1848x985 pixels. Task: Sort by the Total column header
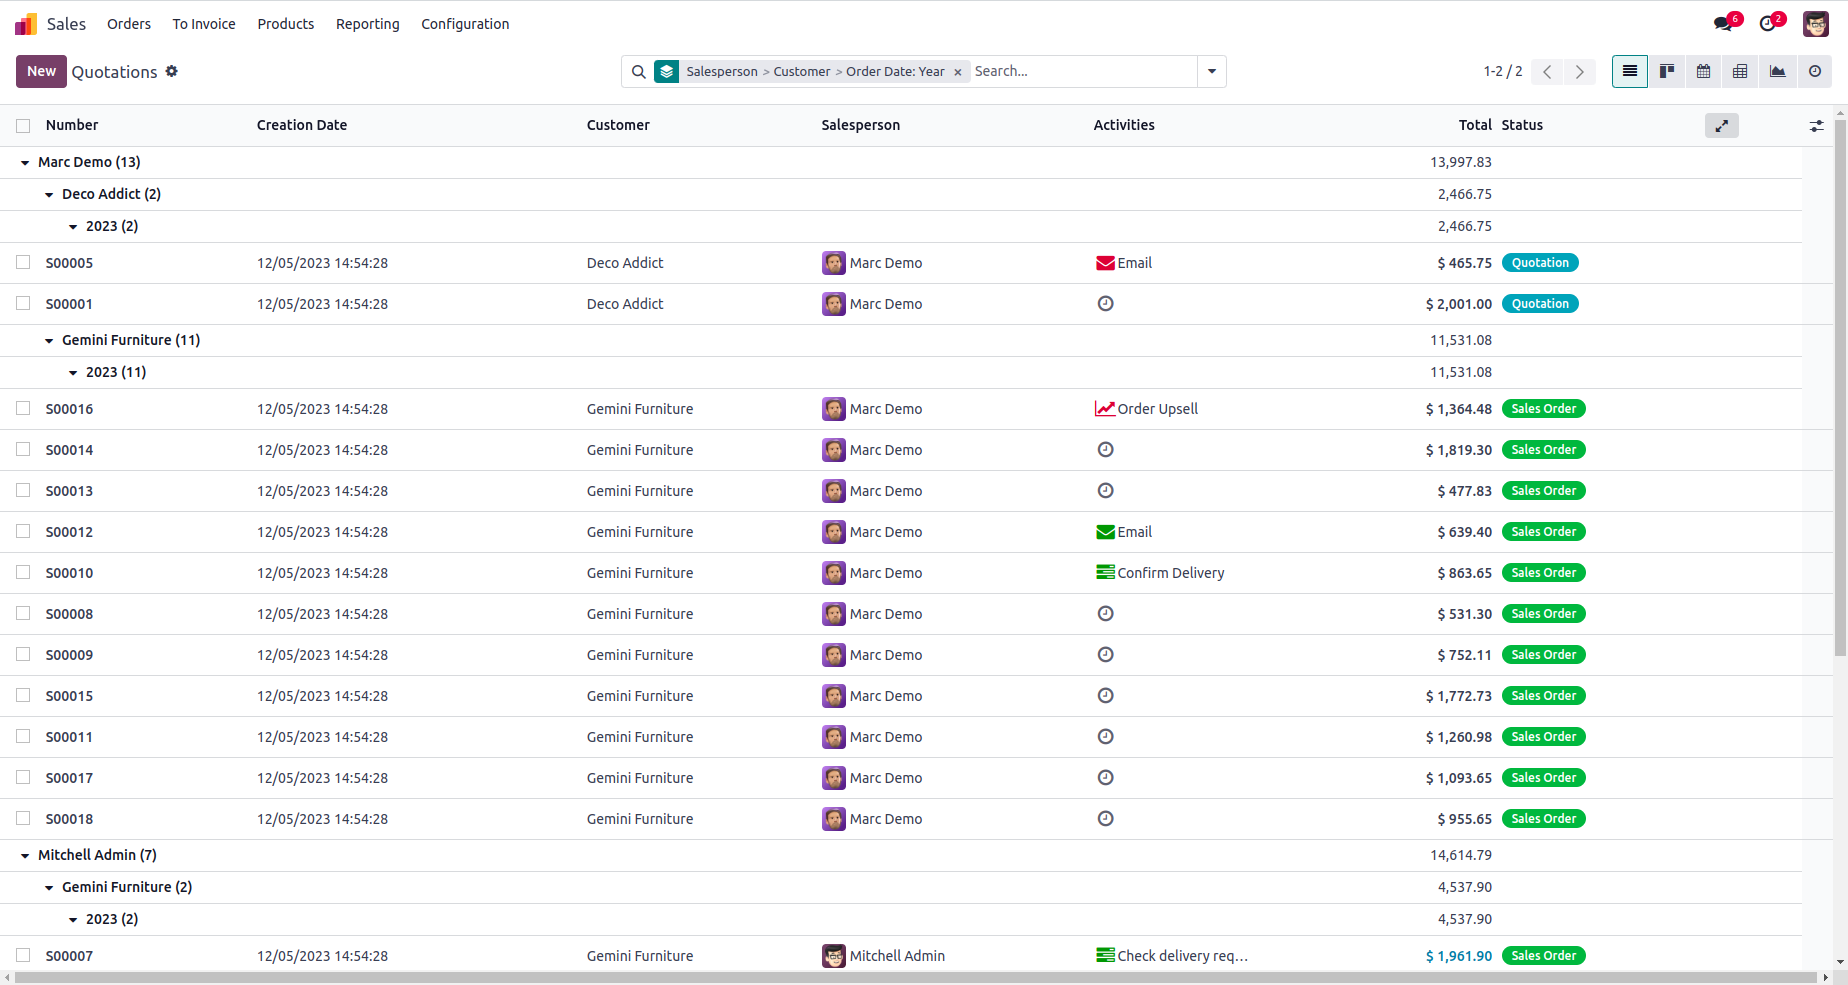tap(1475, 125)
